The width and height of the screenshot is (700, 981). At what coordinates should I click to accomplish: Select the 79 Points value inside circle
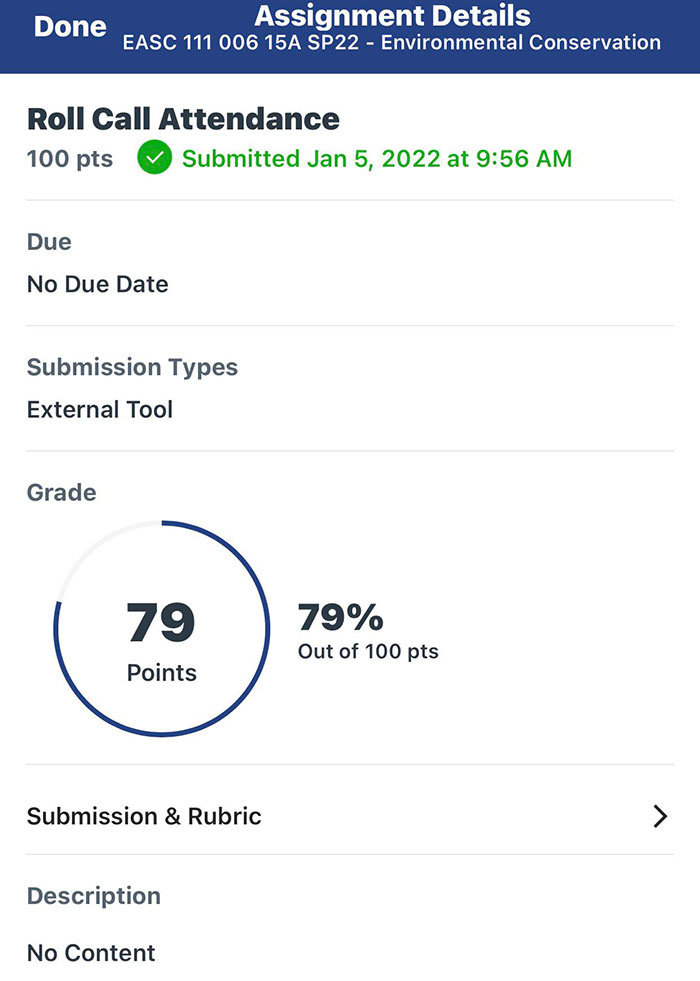[x=162, y=620]
